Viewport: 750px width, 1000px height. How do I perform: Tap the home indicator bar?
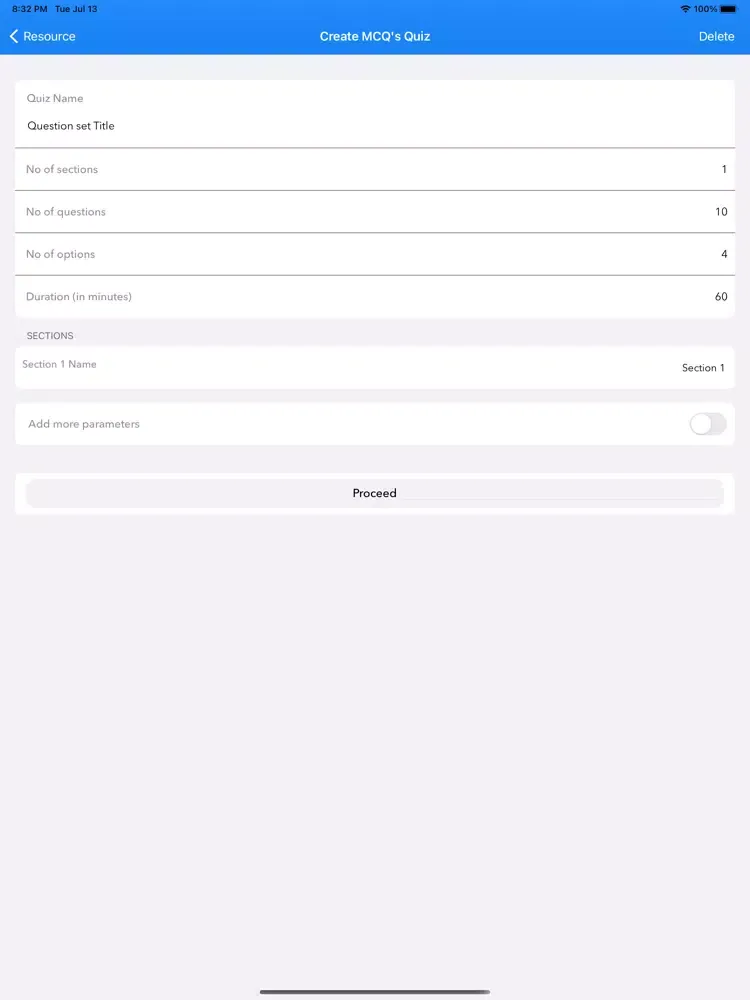[x=375, y=992]
